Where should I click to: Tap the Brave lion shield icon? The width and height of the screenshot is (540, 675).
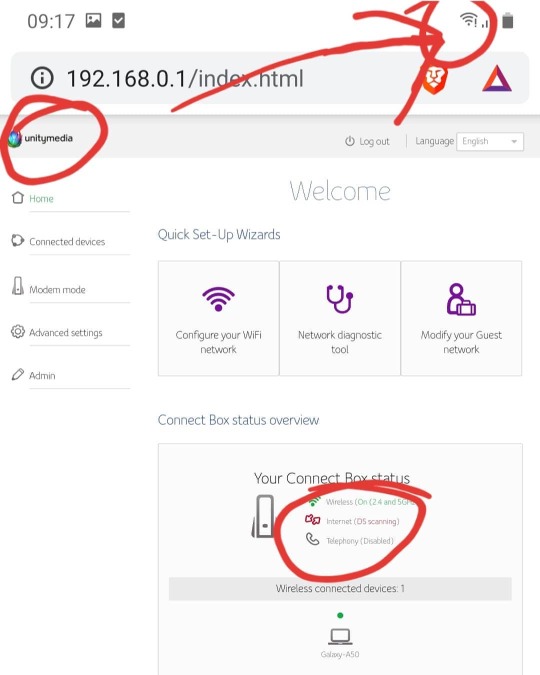tap(435, 80)
